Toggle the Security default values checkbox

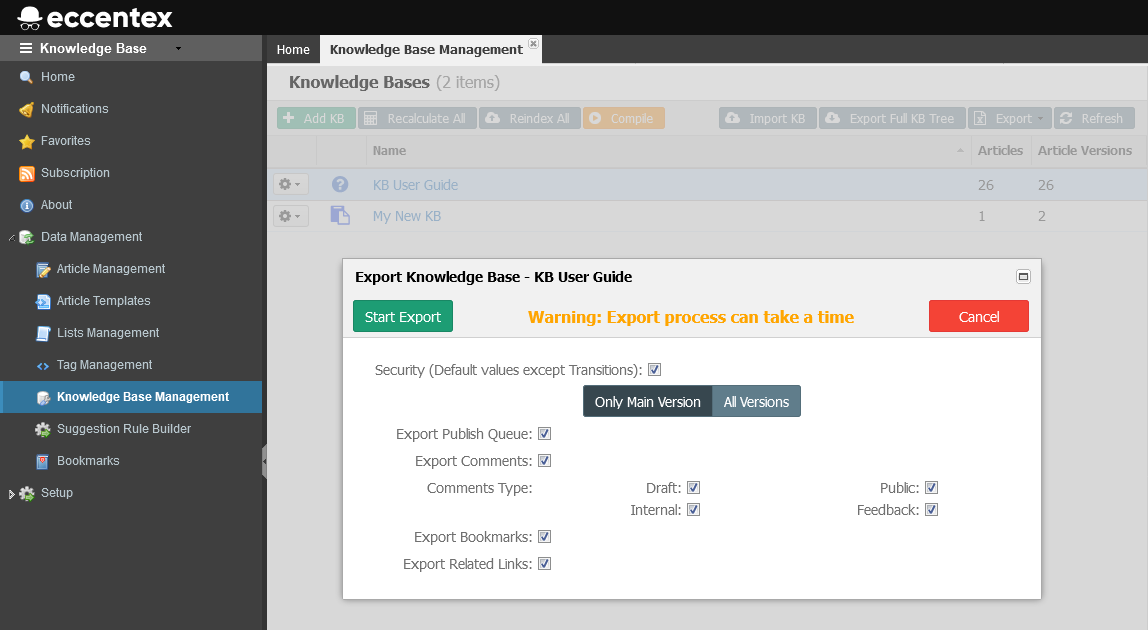click(x=655, y=370)
